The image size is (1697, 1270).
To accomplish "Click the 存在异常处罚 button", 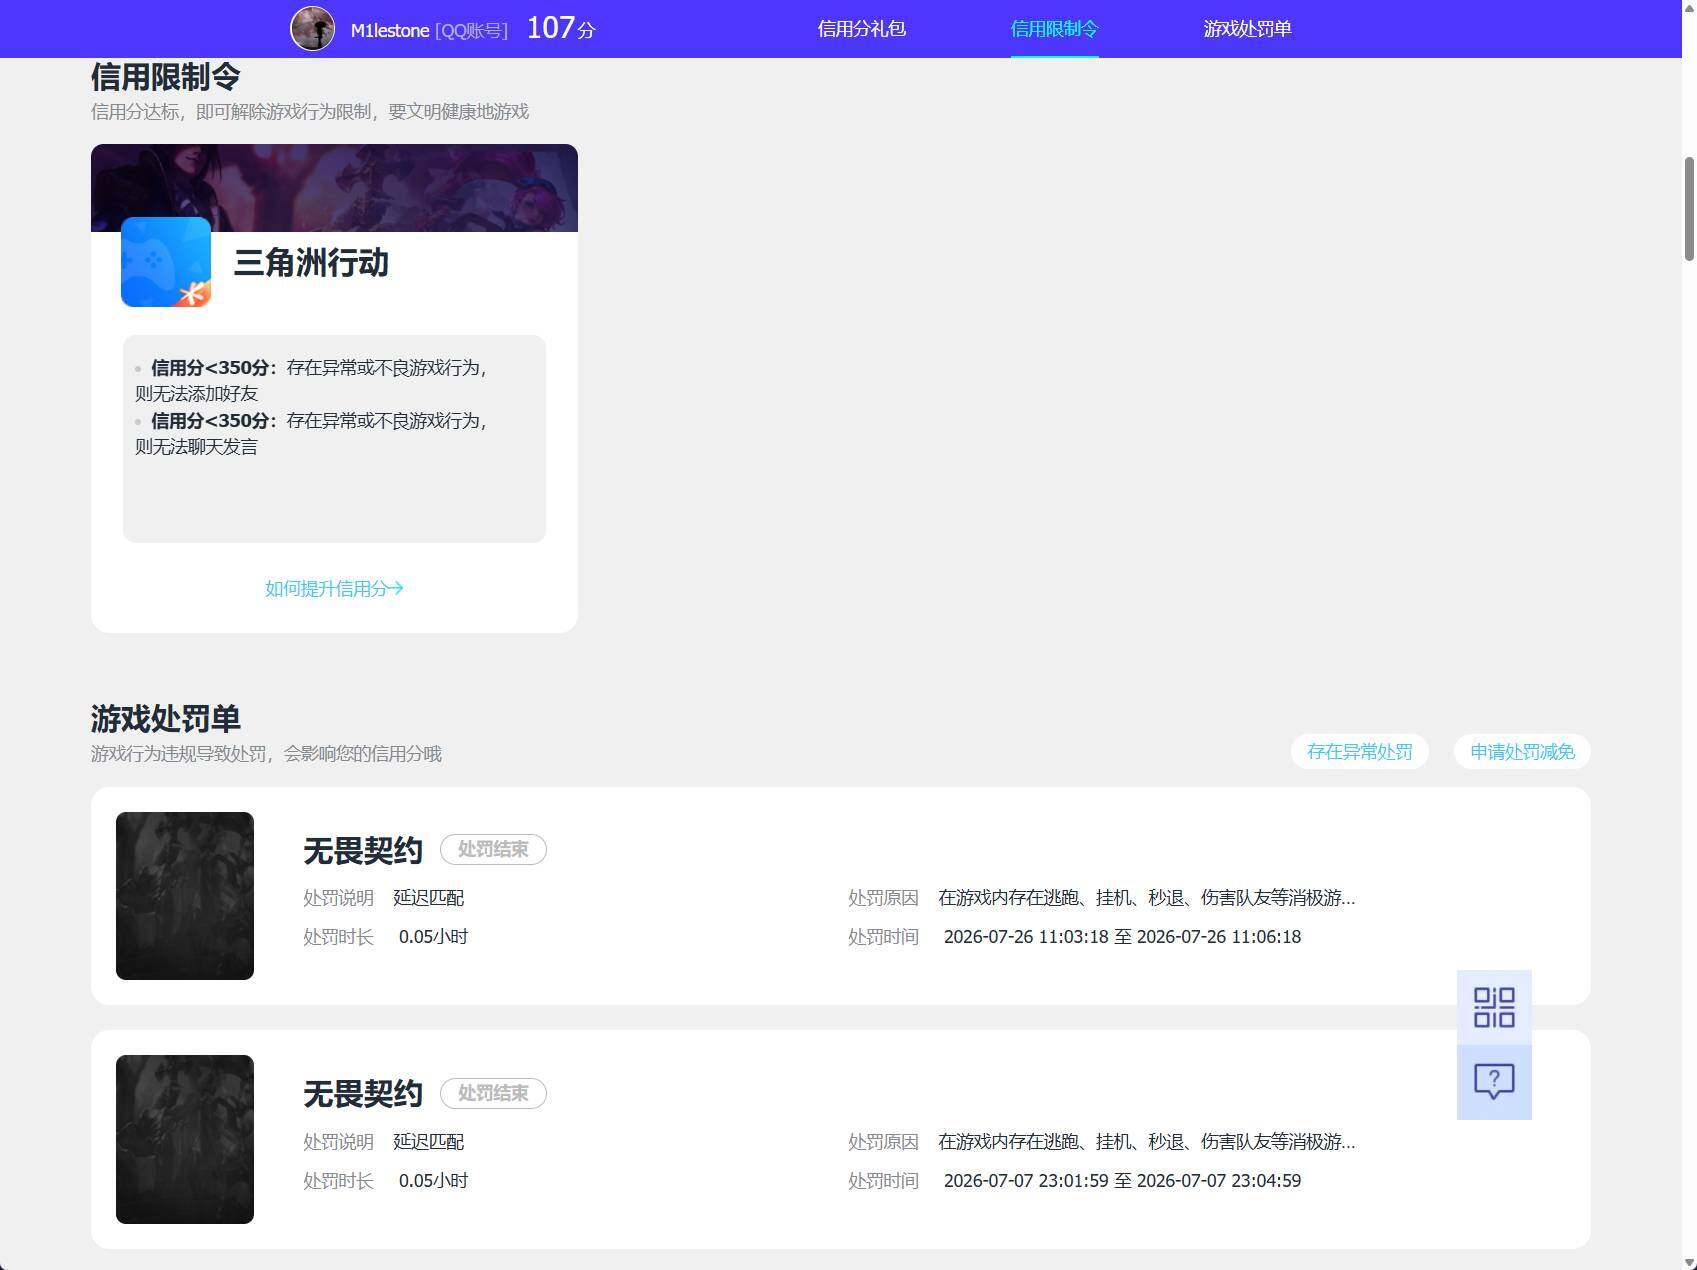I will point(1360,752).
